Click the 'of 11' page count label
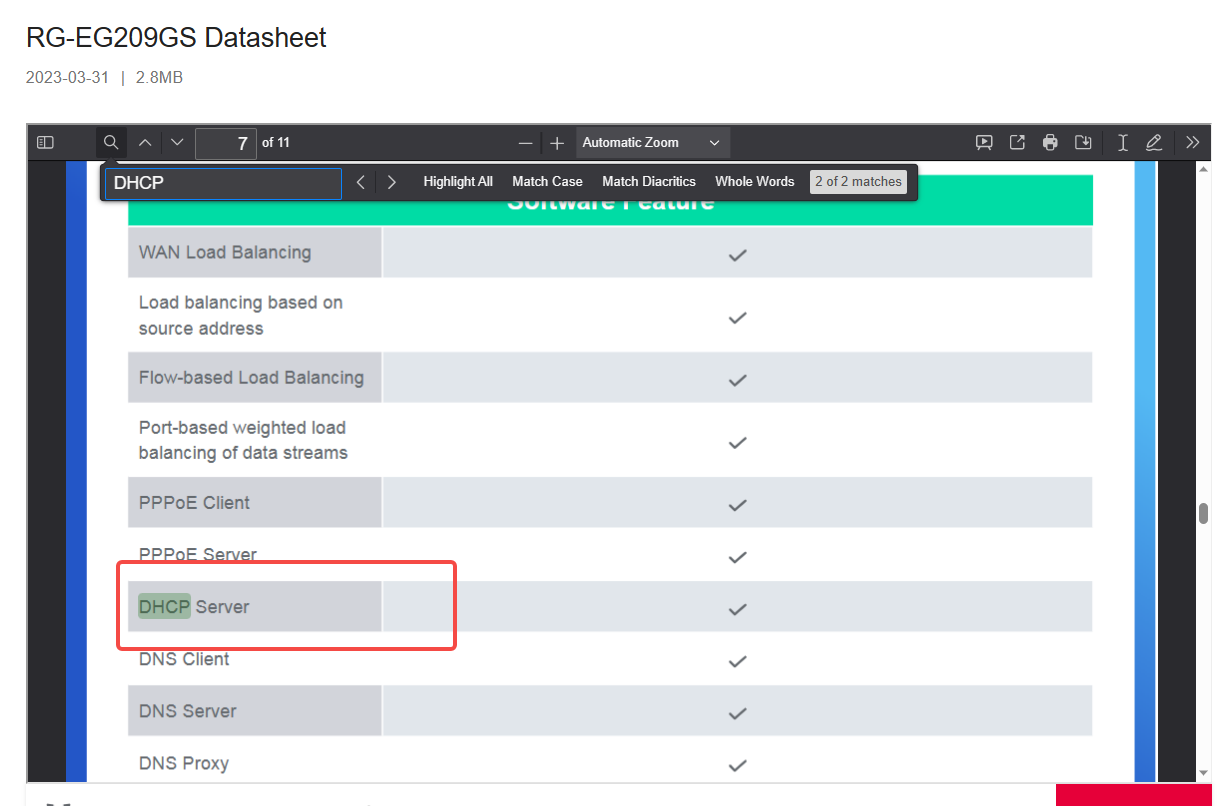The image size is (1224, 806). pos(276,143)
